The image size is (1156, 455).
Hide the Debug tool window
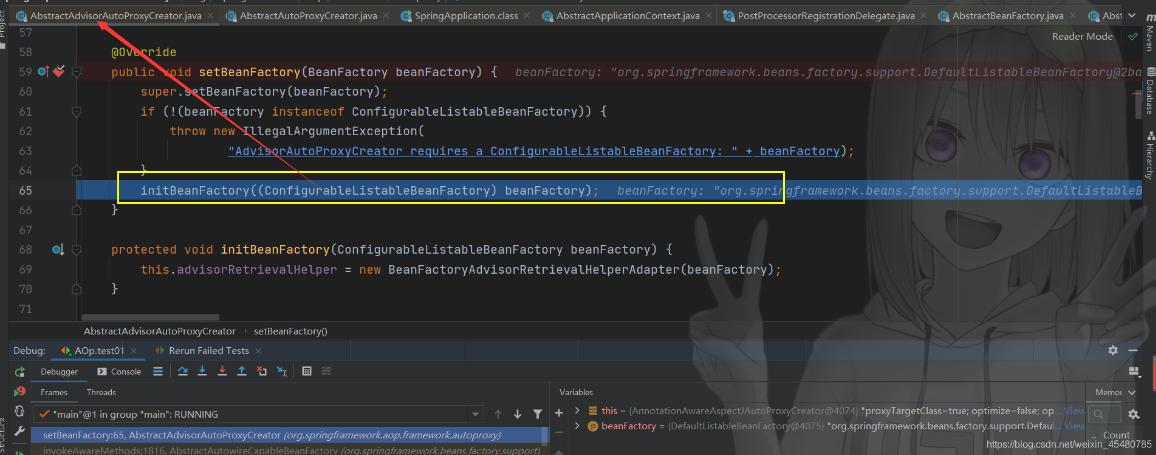[1133, 350]
